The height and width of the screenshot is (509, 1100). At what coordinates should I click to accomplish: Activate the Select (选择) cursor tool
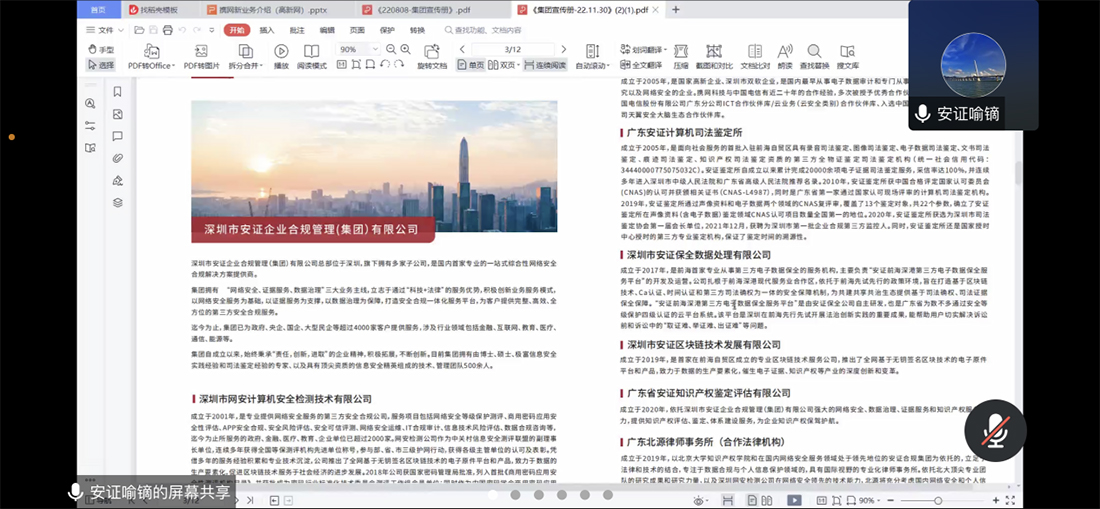pyautogui.click(x=101, y=65)
